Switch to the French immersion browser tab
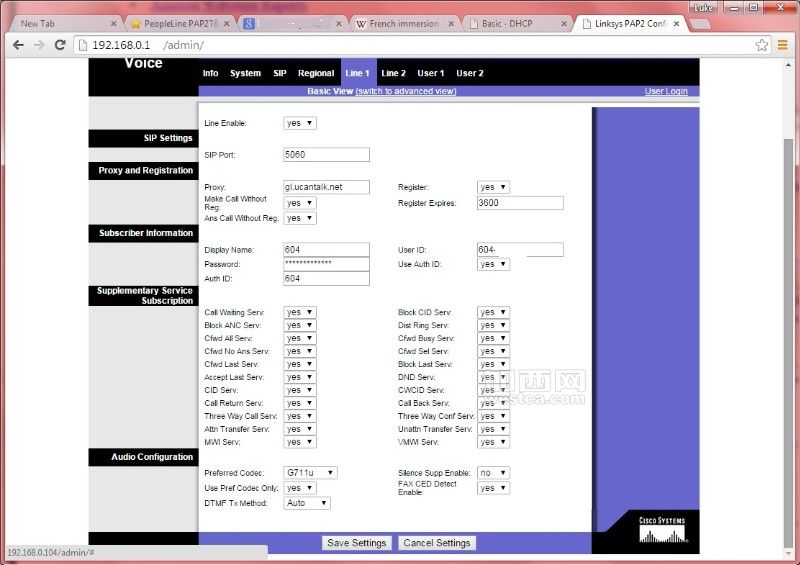Screen dimensions: 800x565 405,23
